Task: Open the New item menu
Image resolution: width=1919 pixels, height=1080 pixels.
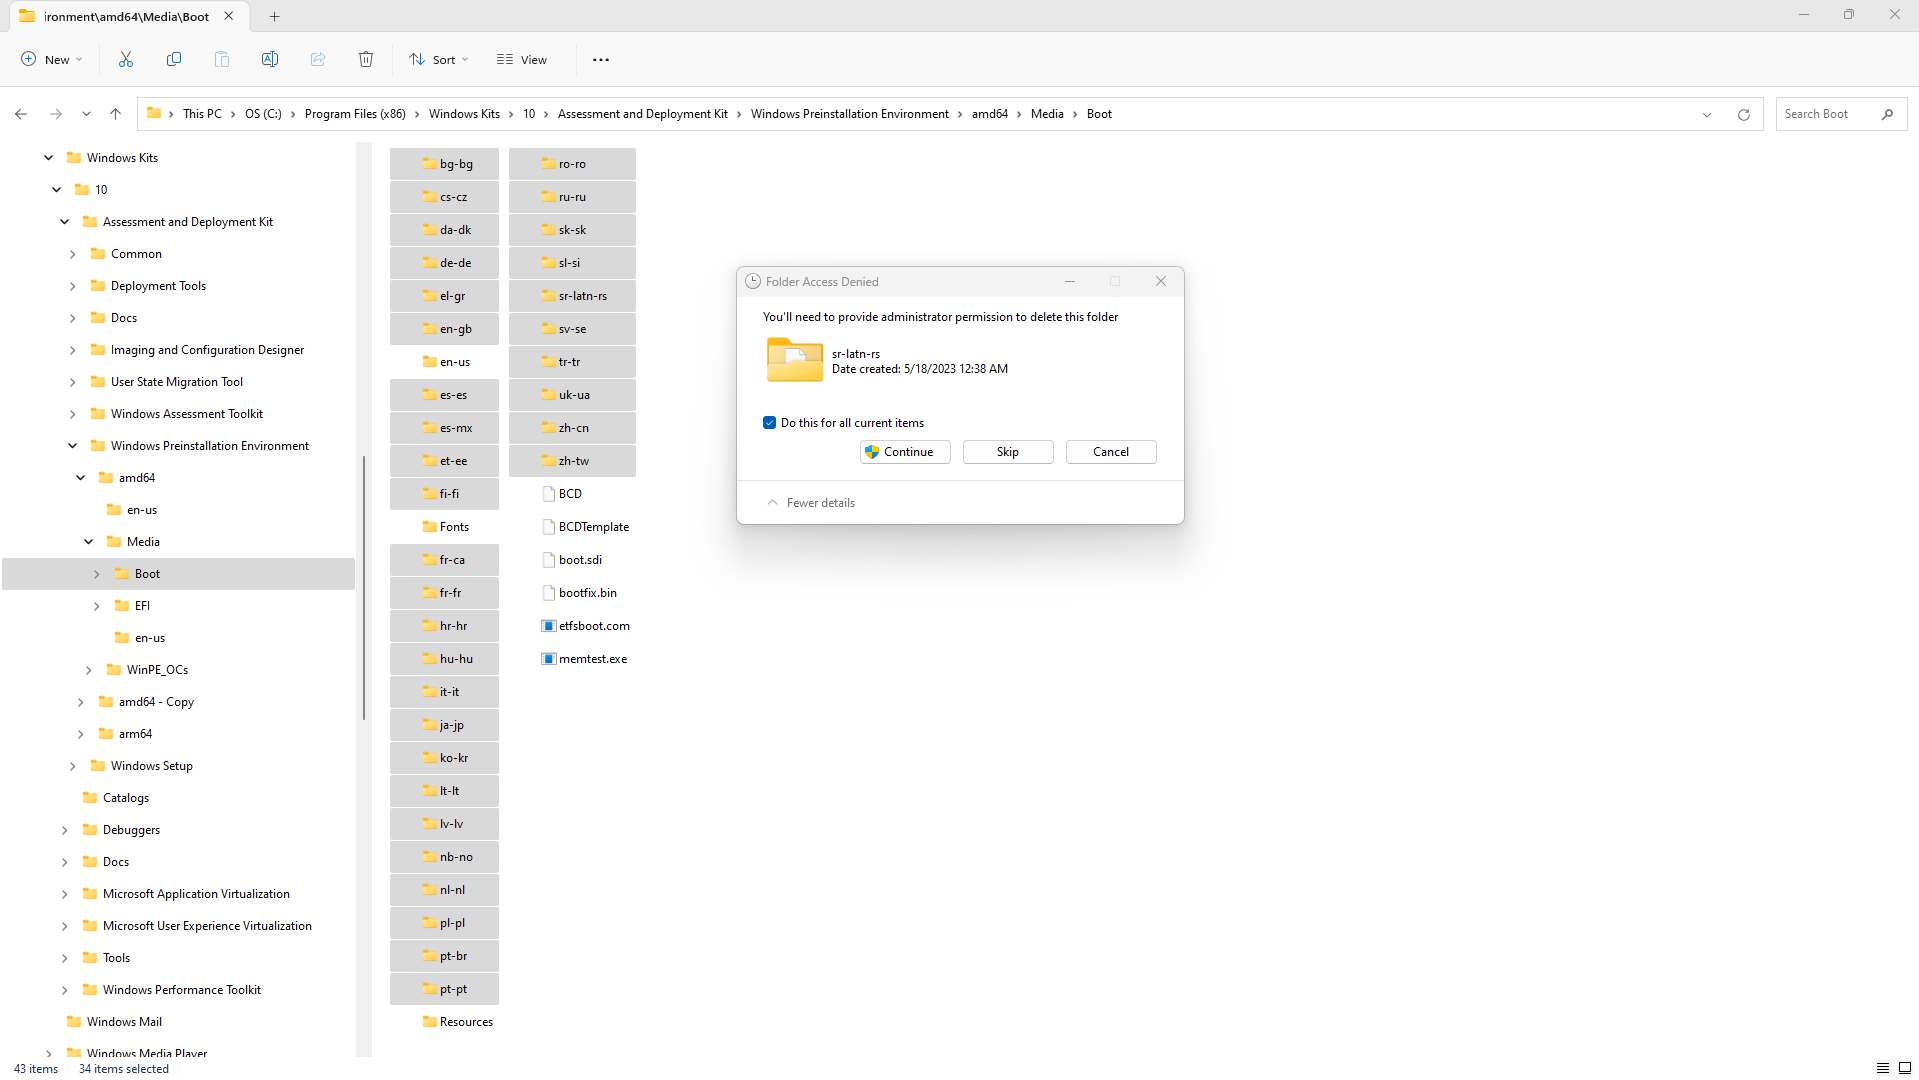Action: point(52,60)
